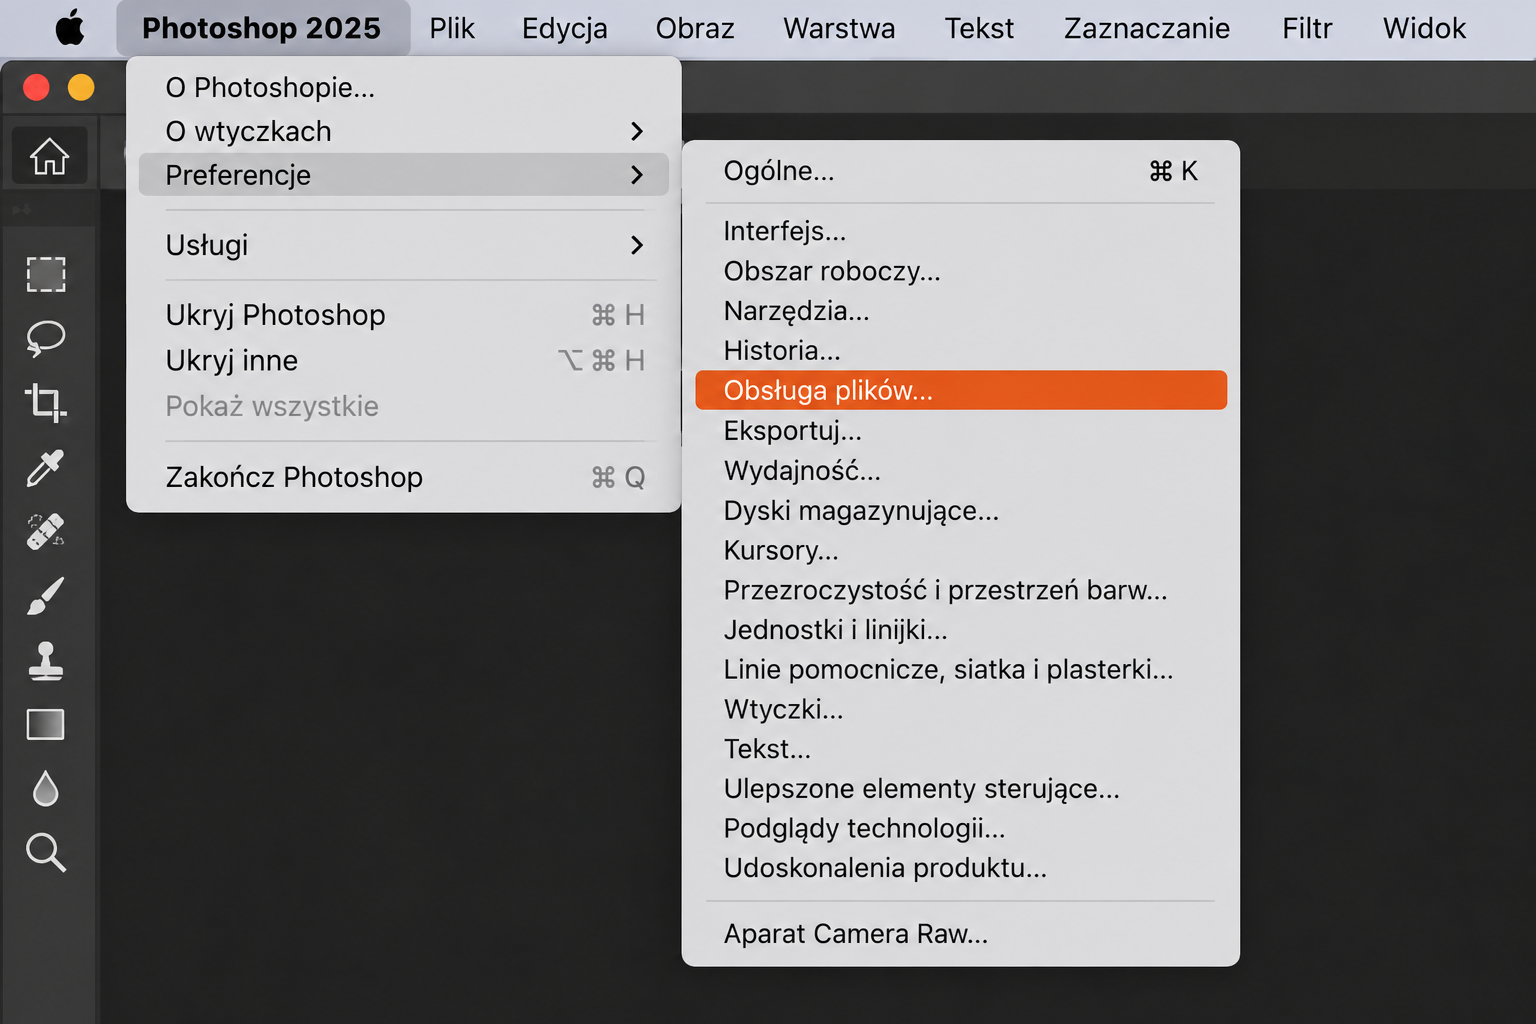
Task: Open the Widok menu
Action: (x=1424, y=28)
